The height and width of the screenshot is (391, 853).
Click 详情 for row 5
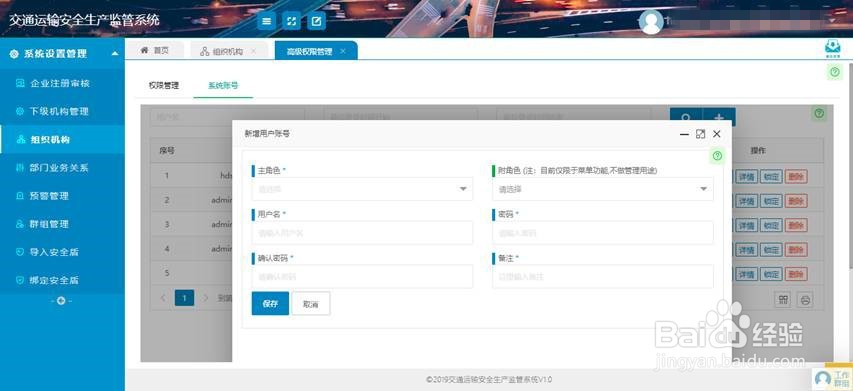746,274
